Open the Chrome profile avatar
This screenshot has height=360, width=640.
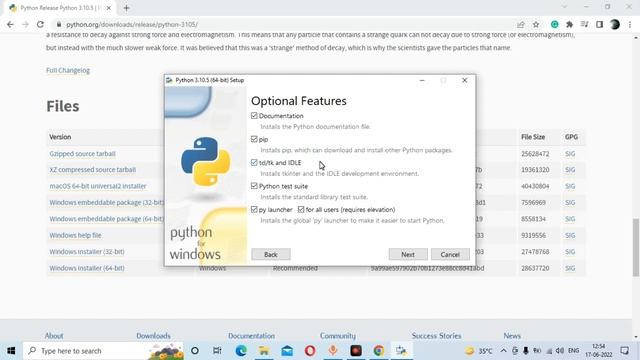point(615,24)
